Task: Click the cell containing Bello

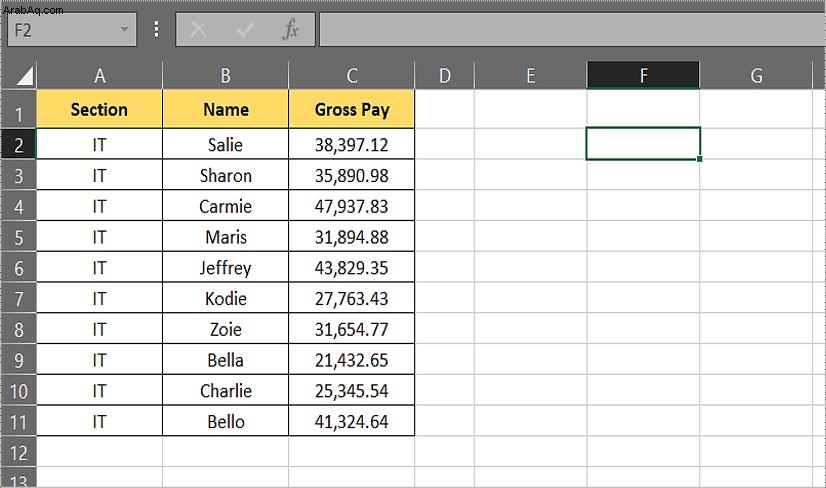Action: coord(225,422)
